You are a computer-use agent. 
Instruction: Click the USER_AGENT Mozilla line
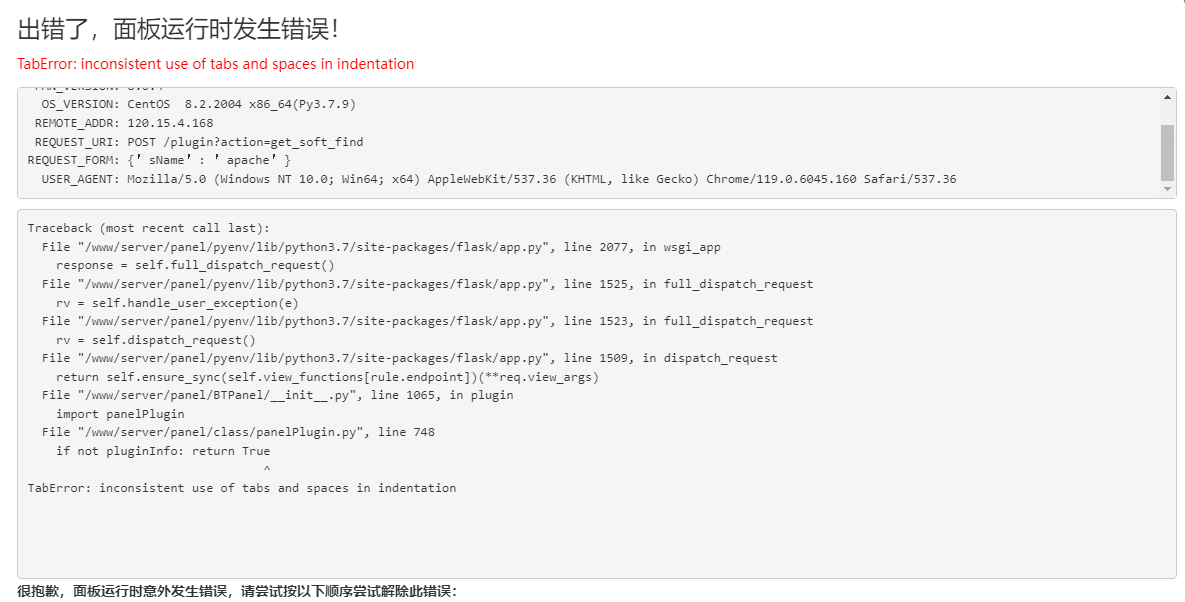pos(499,179)
